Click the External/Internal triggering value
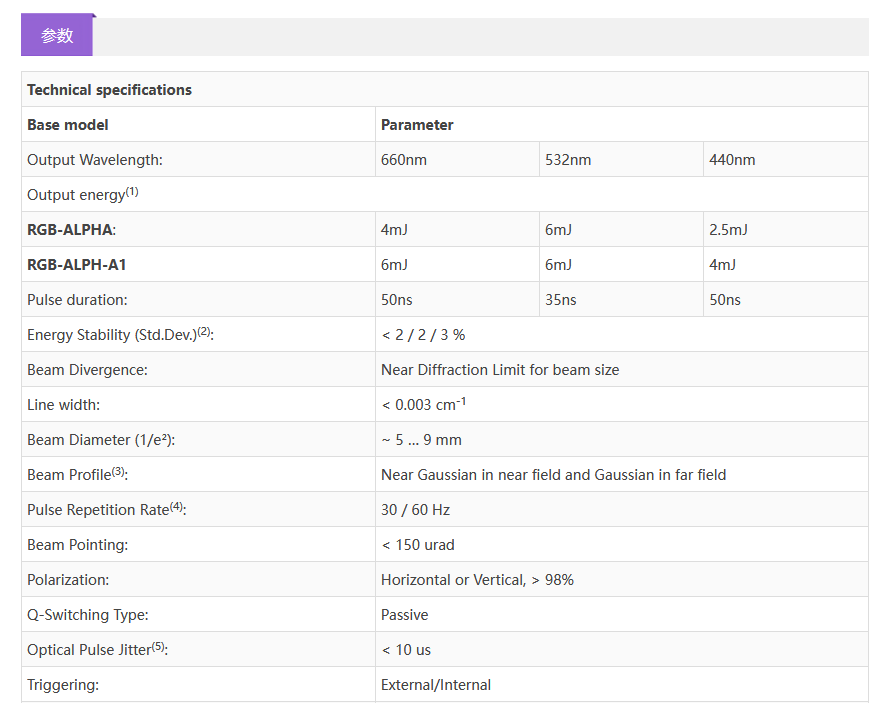Viewport: 893px width, 703px height. [436, 685]
